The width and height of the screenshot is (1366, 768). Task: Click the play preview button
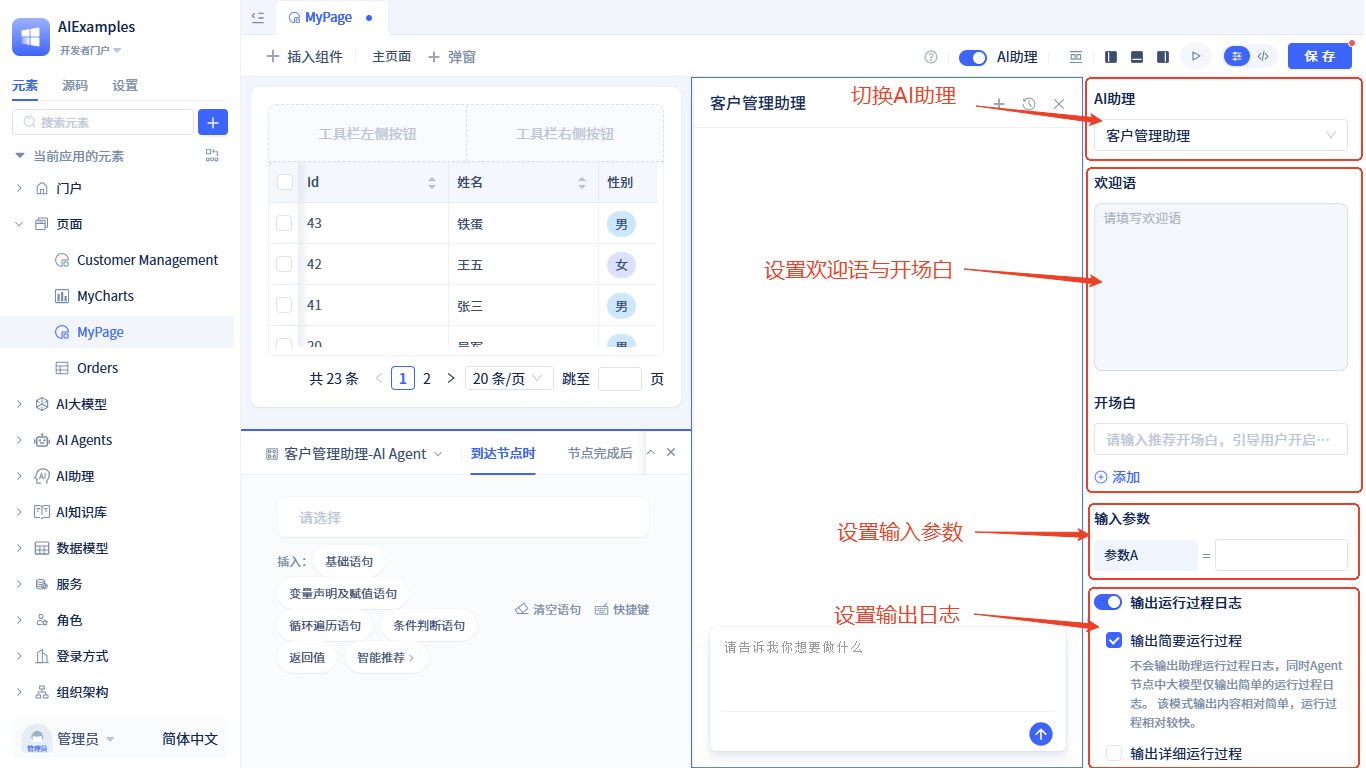1195,57
